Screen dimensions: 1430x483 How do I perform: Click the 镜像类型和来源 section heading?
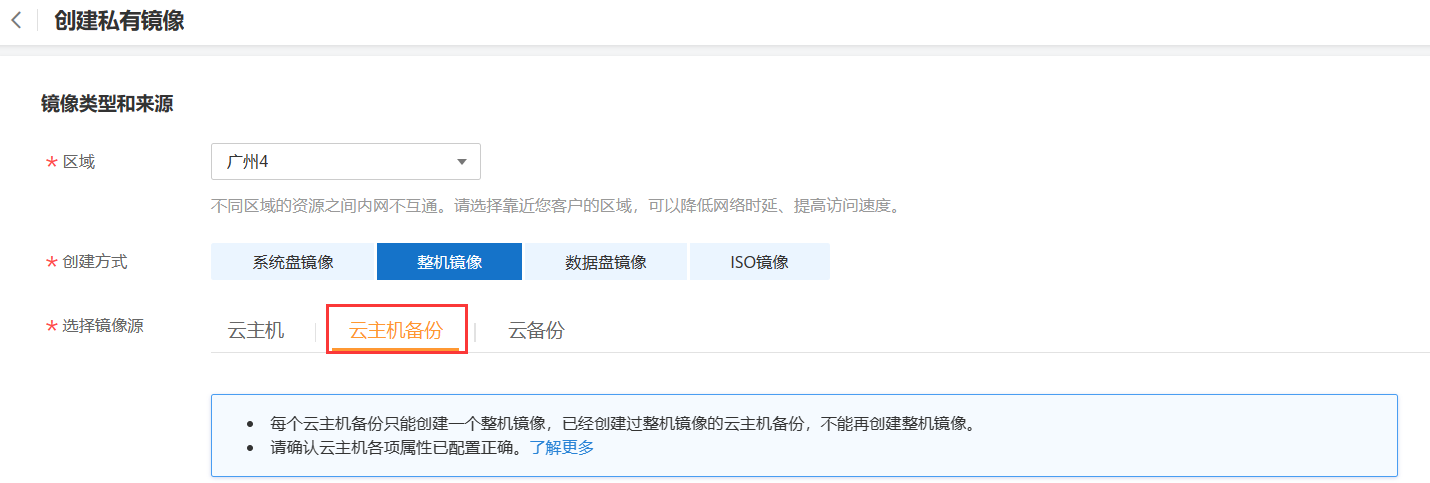107,104
